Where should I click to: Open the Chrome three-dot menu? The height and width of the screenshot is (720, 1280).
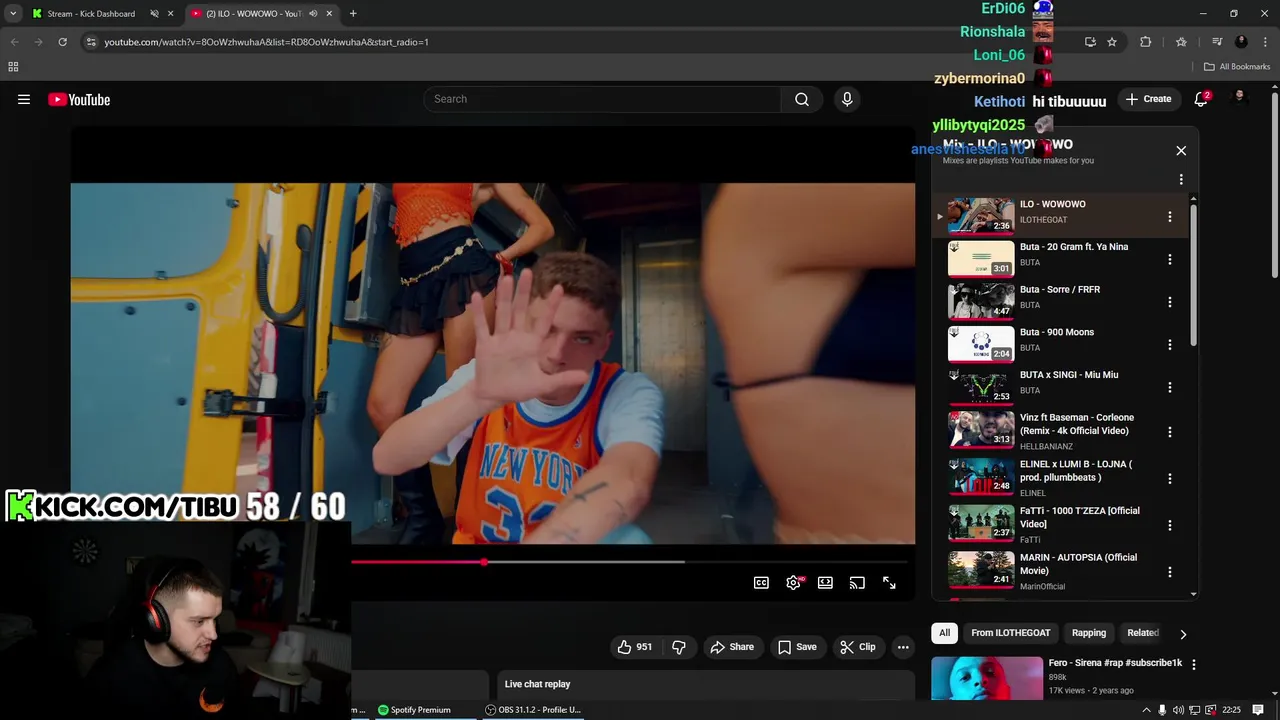1265,42
